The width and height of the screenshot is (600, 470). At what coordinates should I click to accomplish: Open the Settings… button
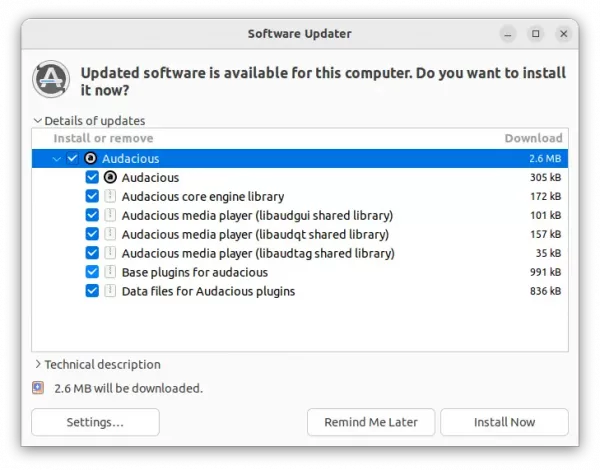point(95,422)
